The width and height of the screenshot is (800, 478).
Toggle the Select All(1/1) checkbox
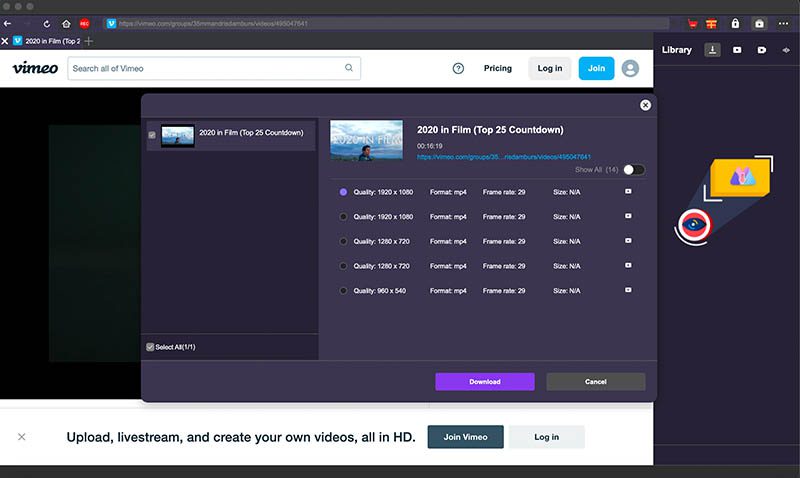150,347
